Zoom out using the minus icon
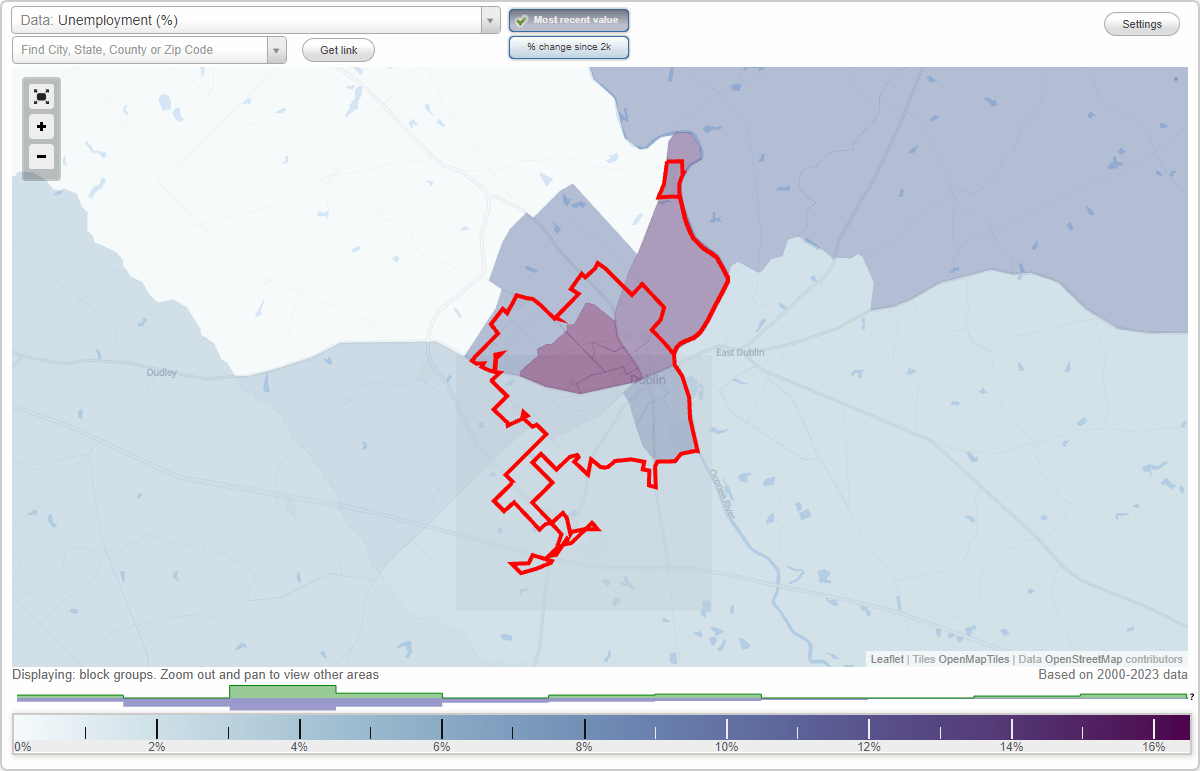The width and height of the screenshot is (1200, 771). (x=41, y=156)
